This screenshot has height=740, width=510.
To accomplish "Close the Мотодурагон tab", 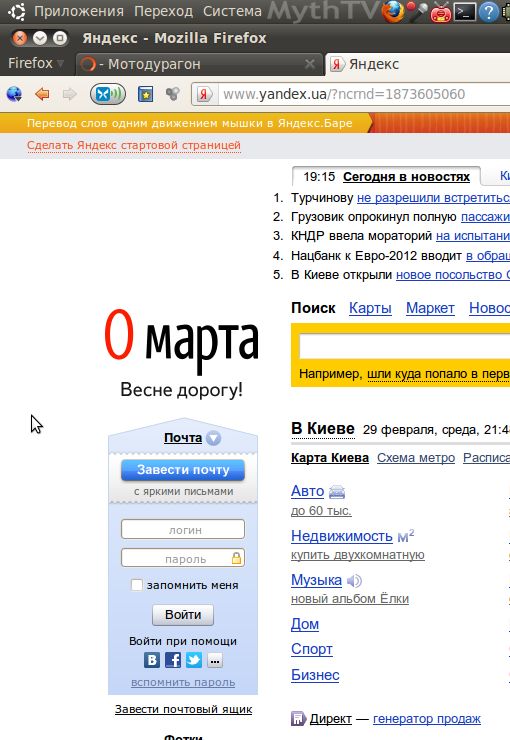I will (x=310, y=64).
